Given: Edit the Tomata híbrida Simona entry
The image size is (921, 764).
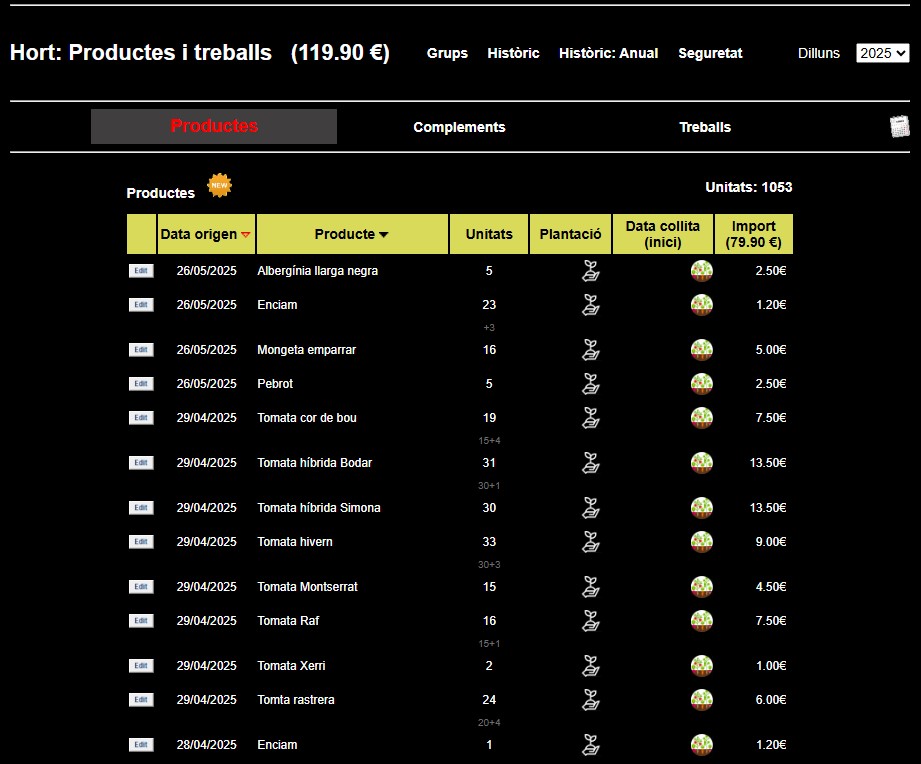Looking at the screenshot, I should click(x=141, y=508).
